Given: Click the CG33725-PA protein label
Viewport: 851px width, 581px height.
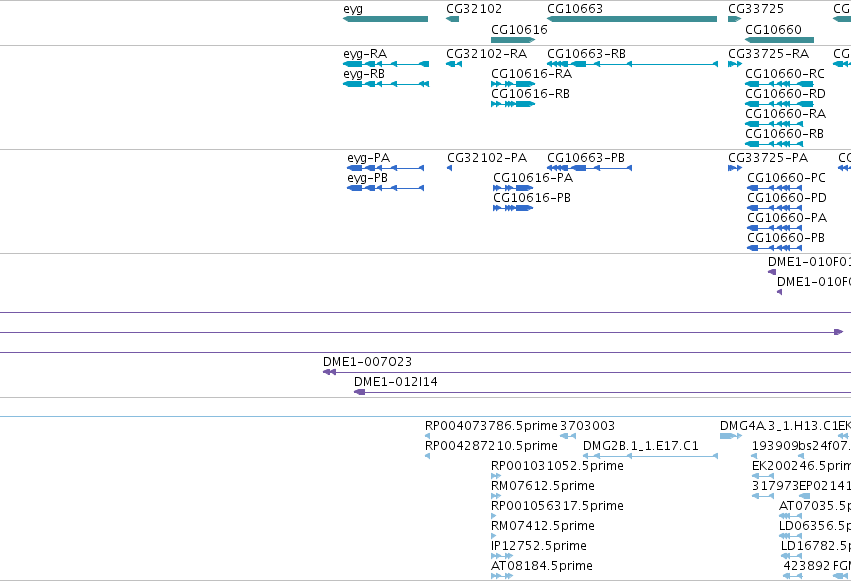Looking at the screenshot, I should point(768,158).
